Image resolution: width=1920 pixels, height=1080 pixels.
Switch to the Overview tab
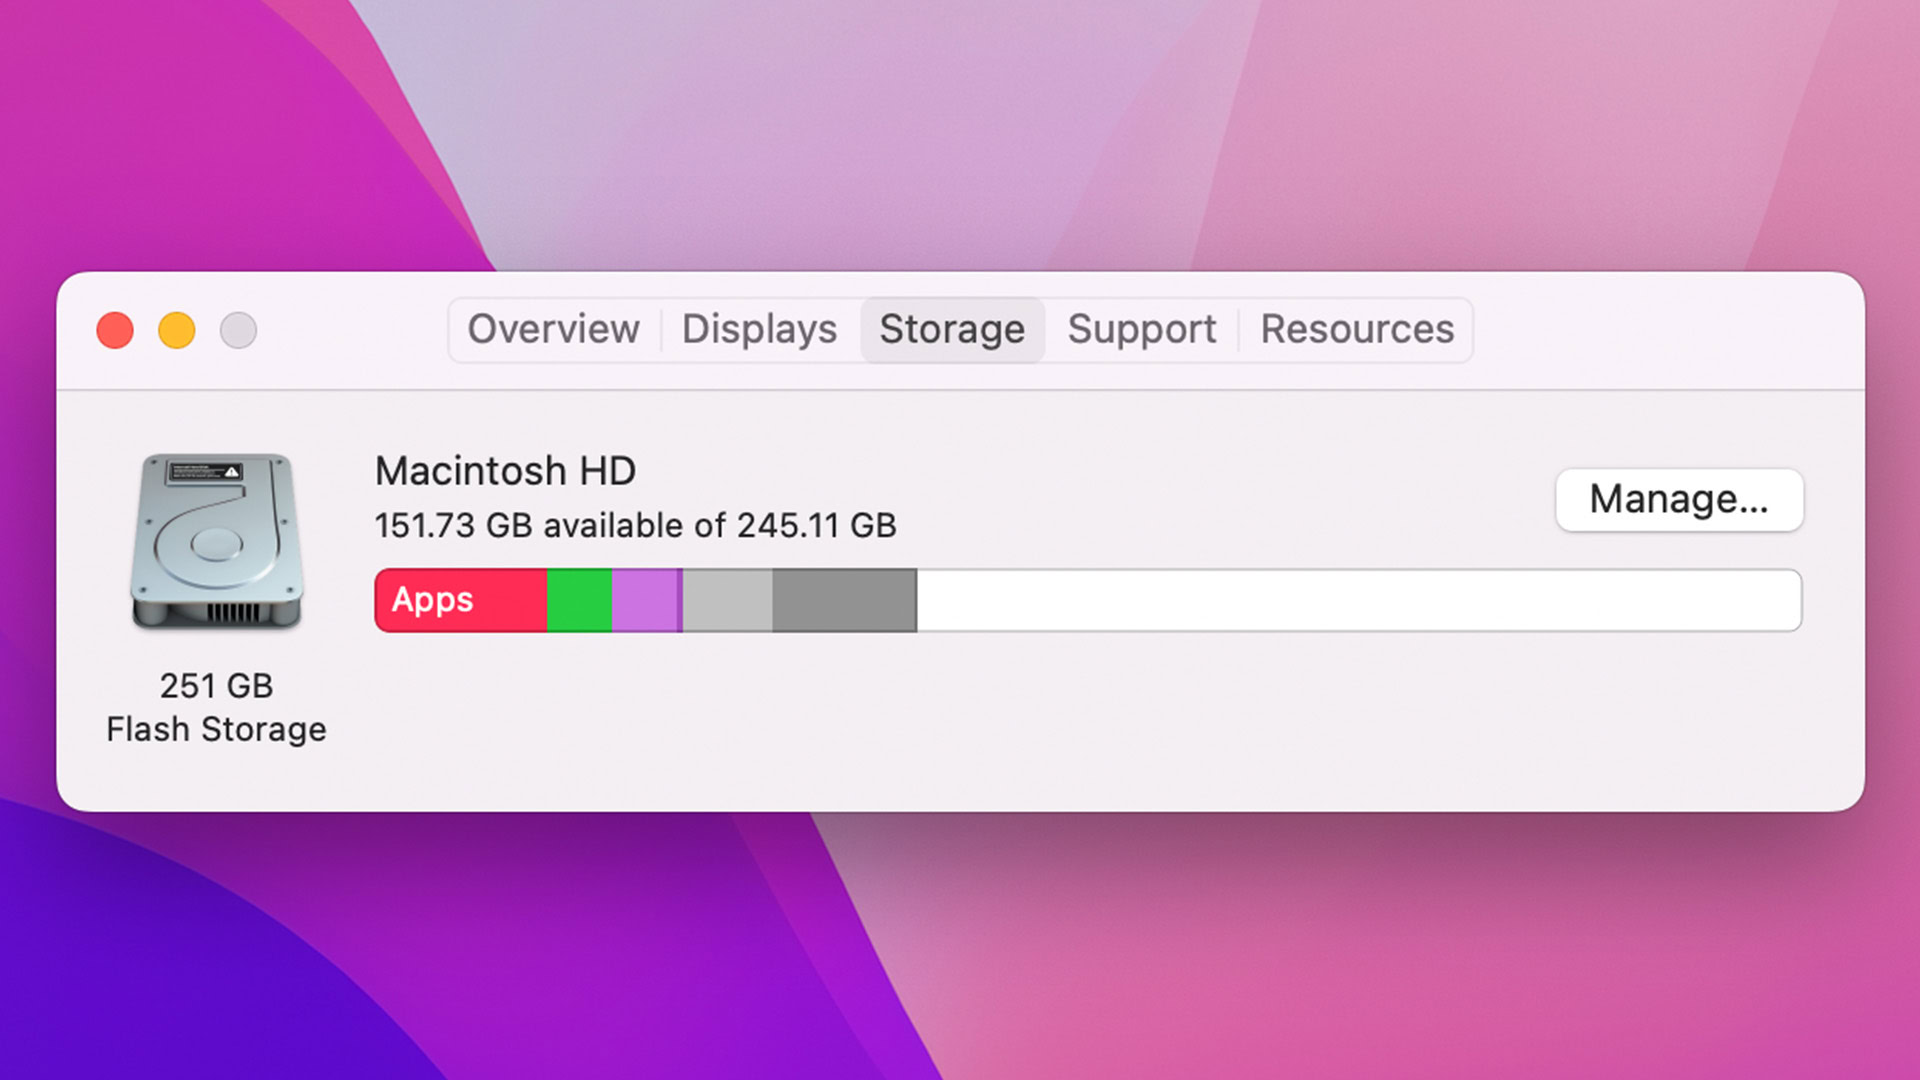click(x=553, y=329)
